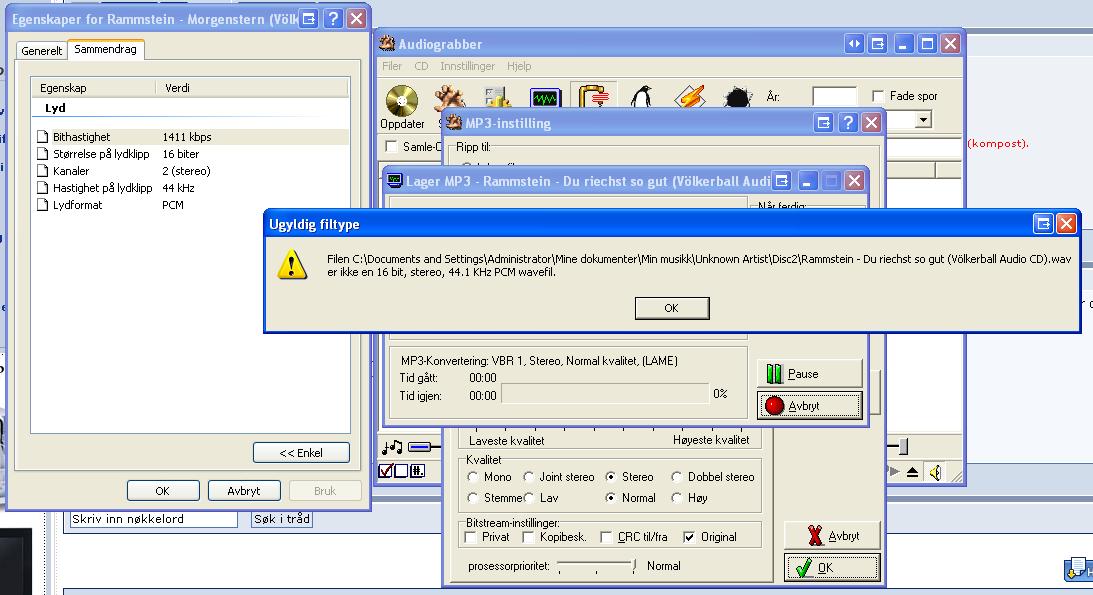Click the help question mark in Egenskaper dialog
This screenshot has width=1093, height=595.
[333, 19]
